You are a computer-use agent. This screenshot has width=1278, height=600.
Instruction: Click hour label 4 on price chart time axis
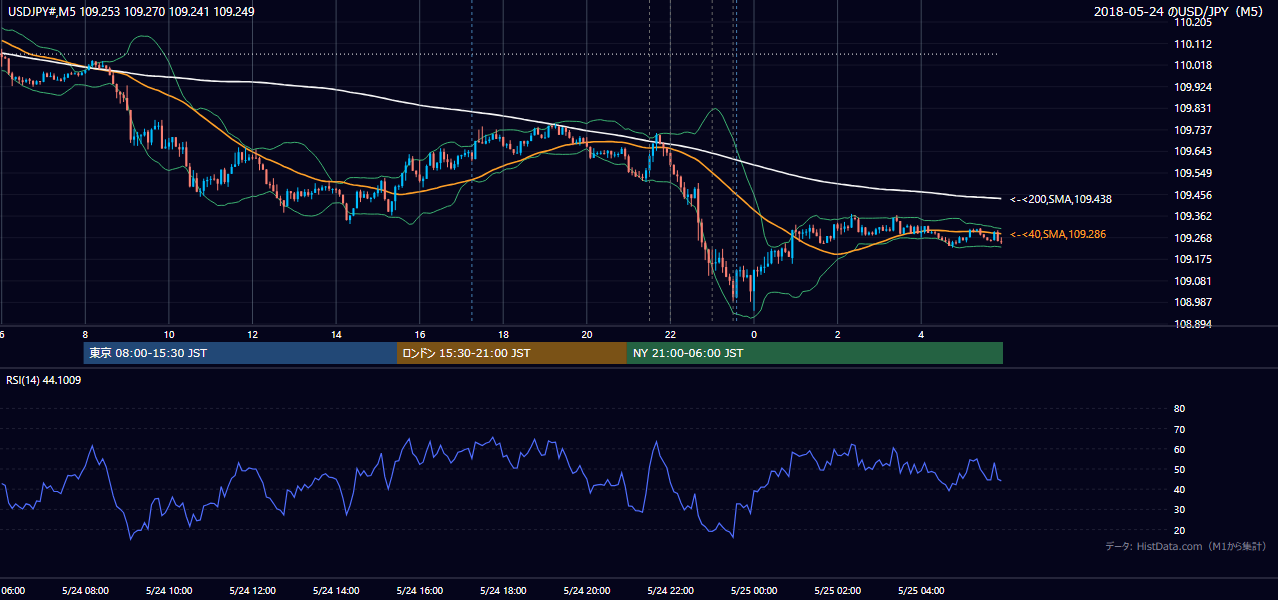pos(921,334)
